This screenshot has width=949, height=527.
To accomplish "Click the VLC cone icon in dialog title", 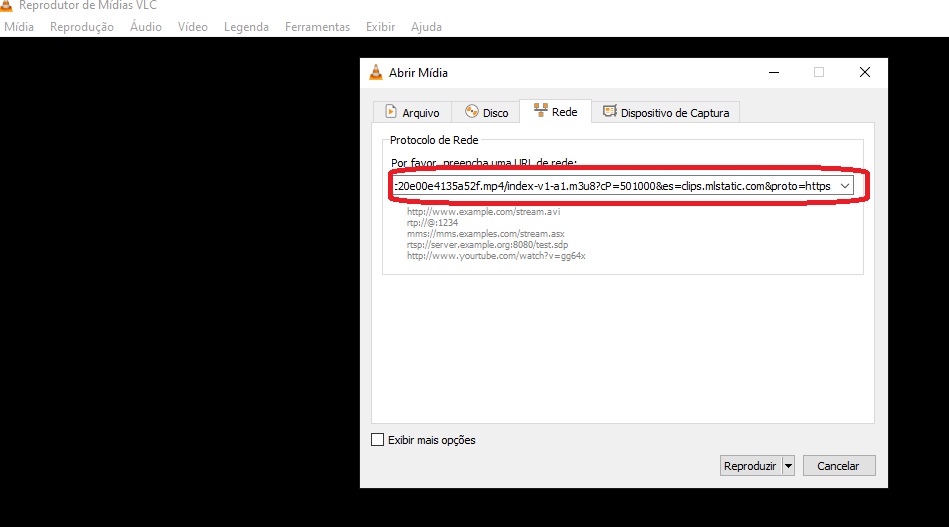I will point(376,72).
